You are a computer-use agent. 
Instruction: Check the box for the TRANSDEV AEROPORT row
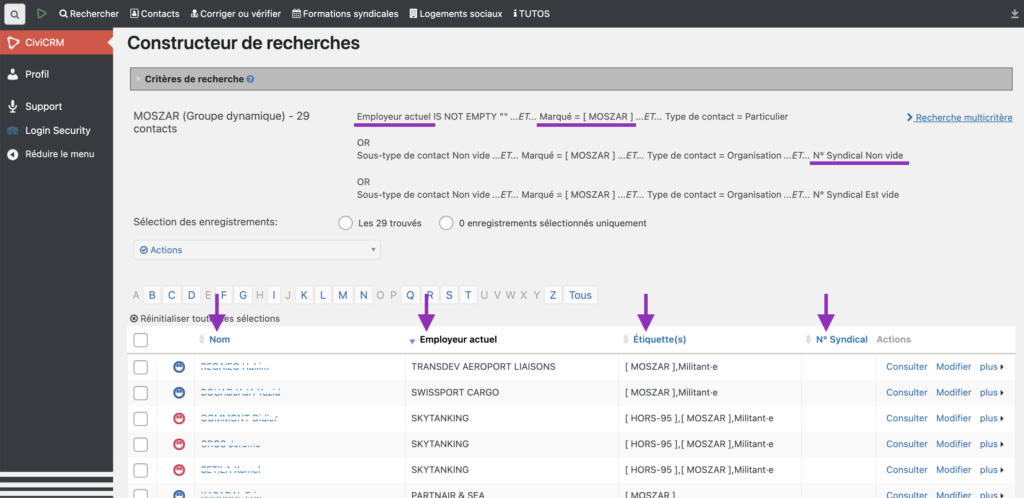pos(141,367)
